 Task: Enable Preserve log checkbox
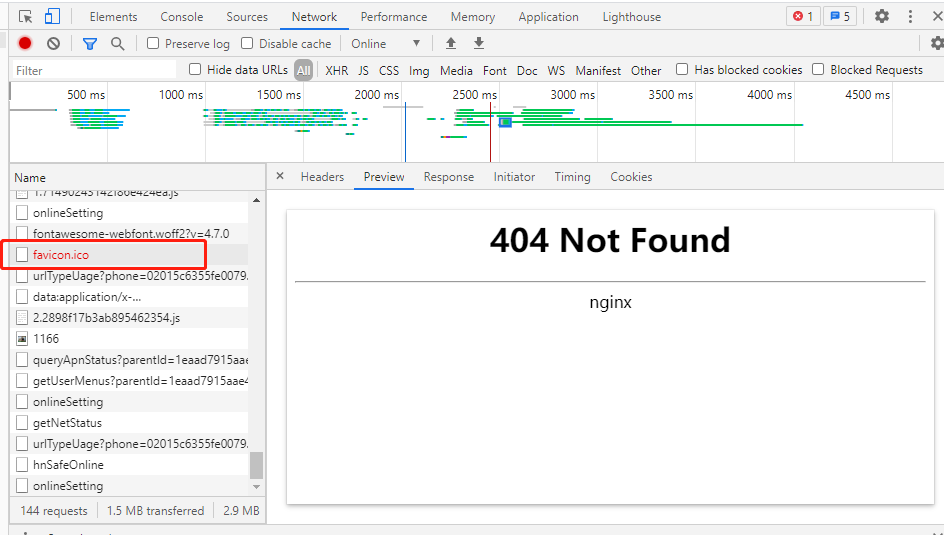point(153,43)
